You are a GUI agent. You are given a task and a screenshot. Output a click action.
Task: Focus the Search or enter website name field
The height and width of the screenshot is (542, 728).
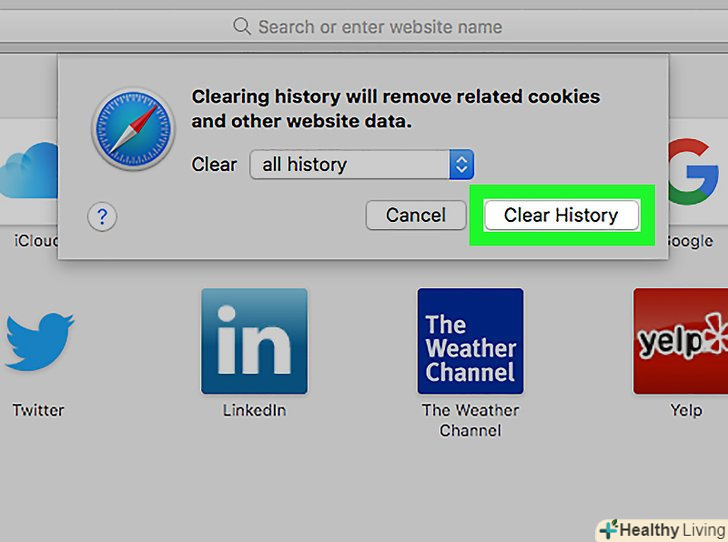coord(364,26)
